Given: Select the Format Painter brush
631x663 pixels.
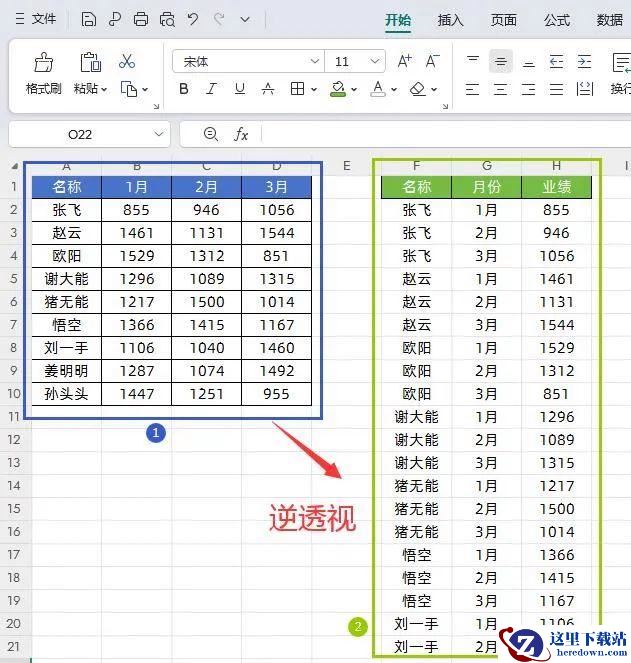Looking at the screenshot, I should pos(43,63).
